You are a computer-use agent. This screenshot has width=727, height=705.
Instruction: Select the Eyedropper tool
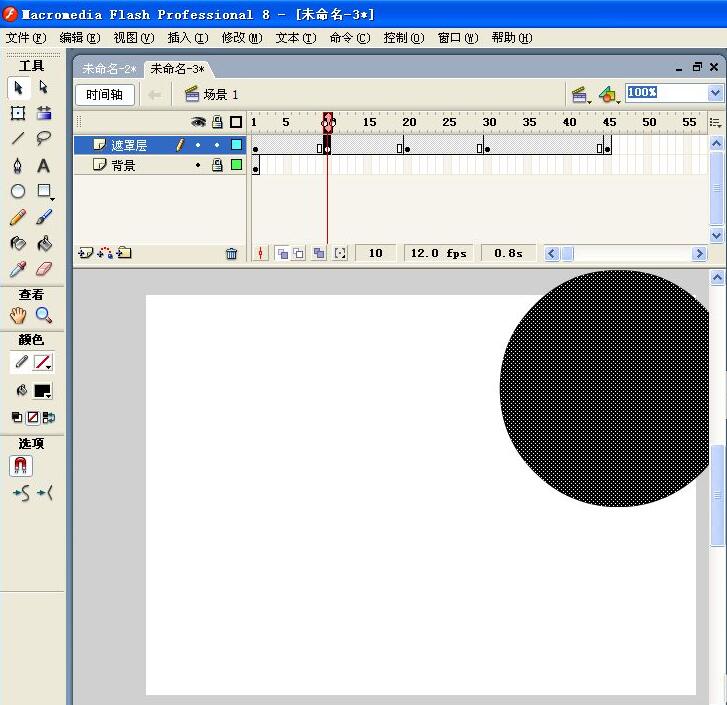point(18,269)
